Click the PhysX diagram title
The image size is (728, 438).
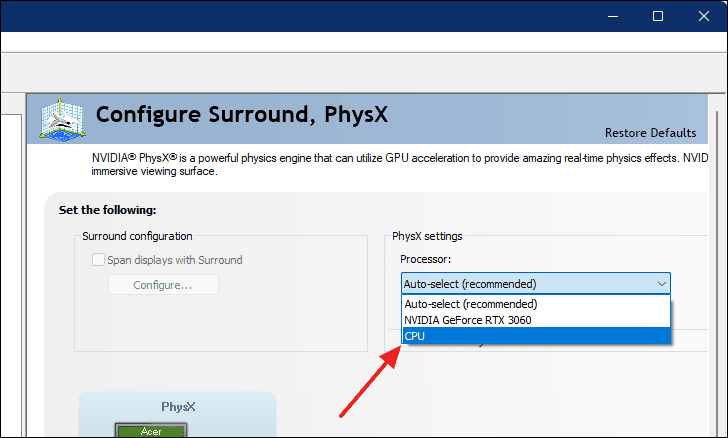coord(178,407)
